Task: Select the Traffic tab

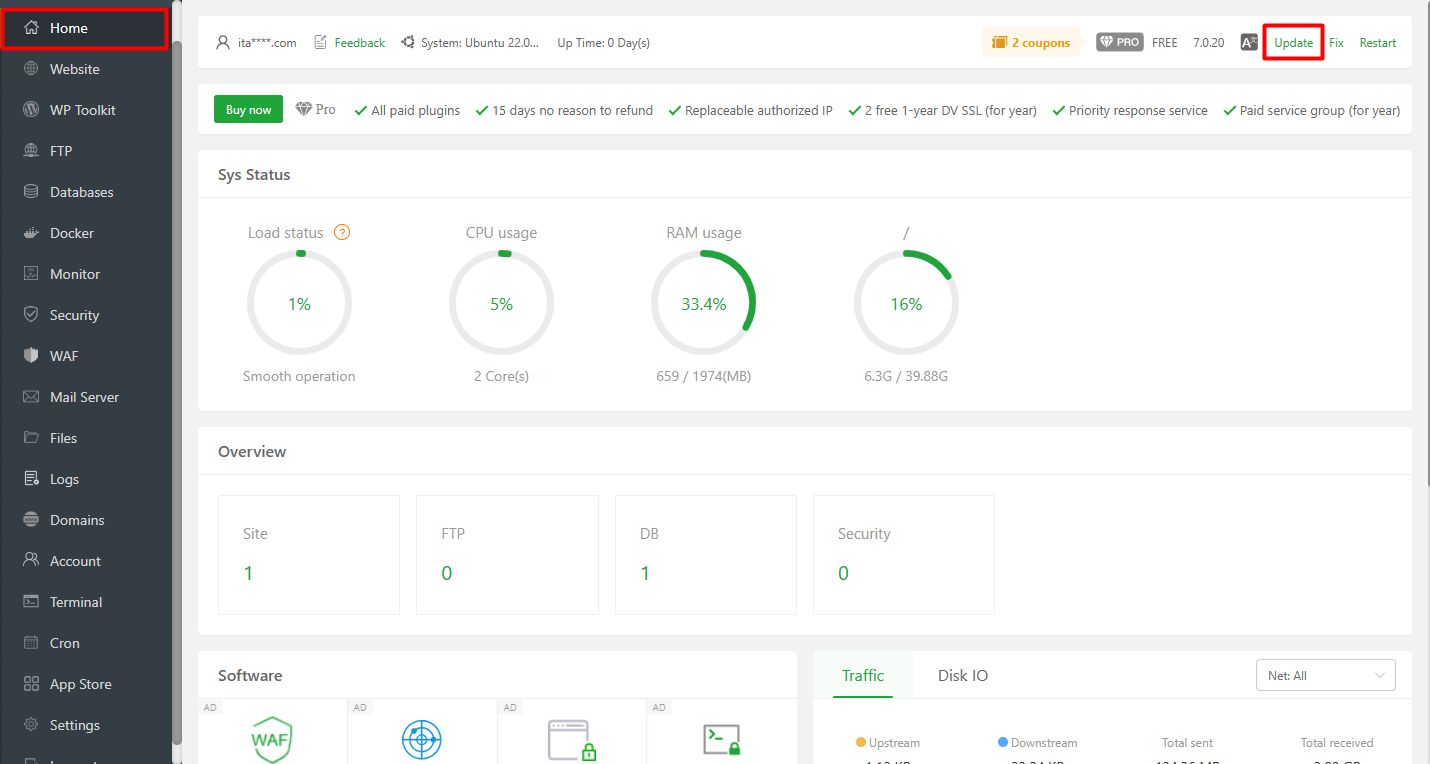Action: (862, 675)
